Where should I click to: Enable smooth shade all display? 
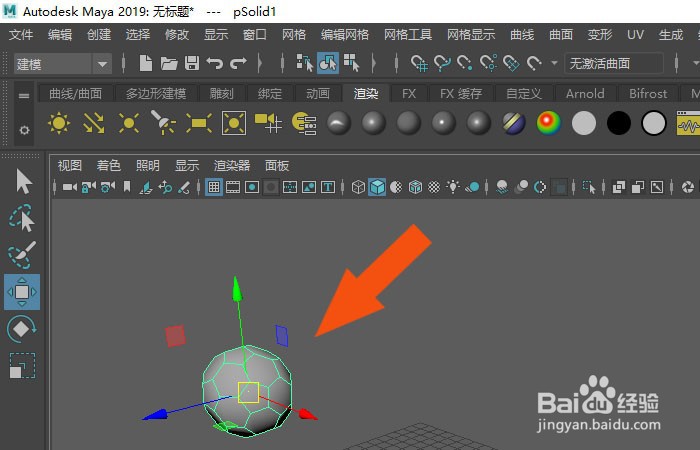tap(377, 187)
